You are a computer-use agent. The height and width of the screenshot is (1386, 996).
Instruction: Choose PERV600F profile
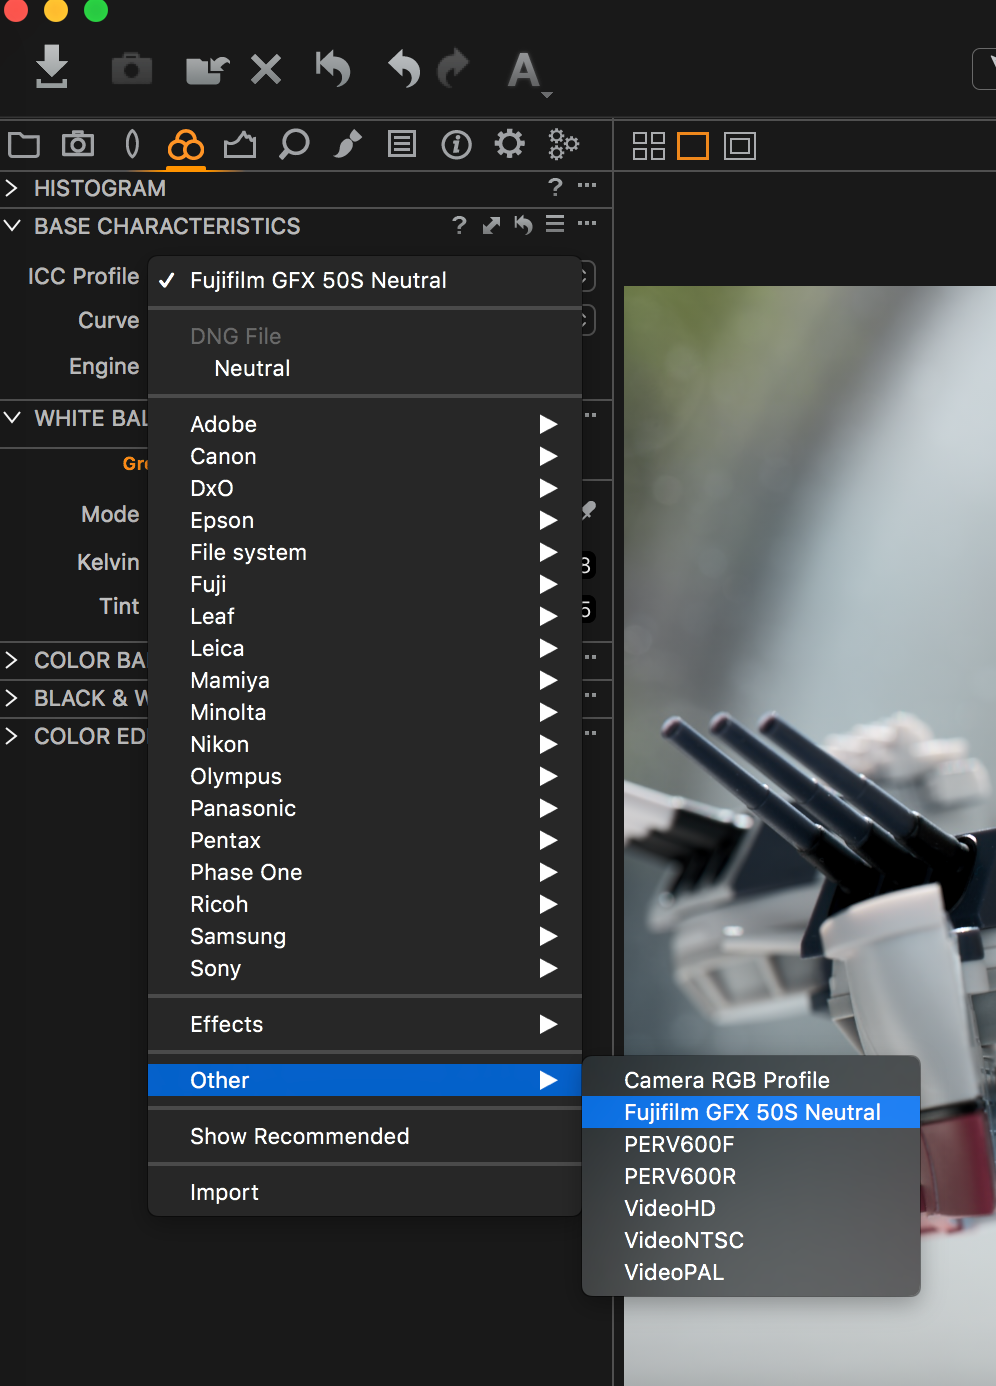[751, 1144]
